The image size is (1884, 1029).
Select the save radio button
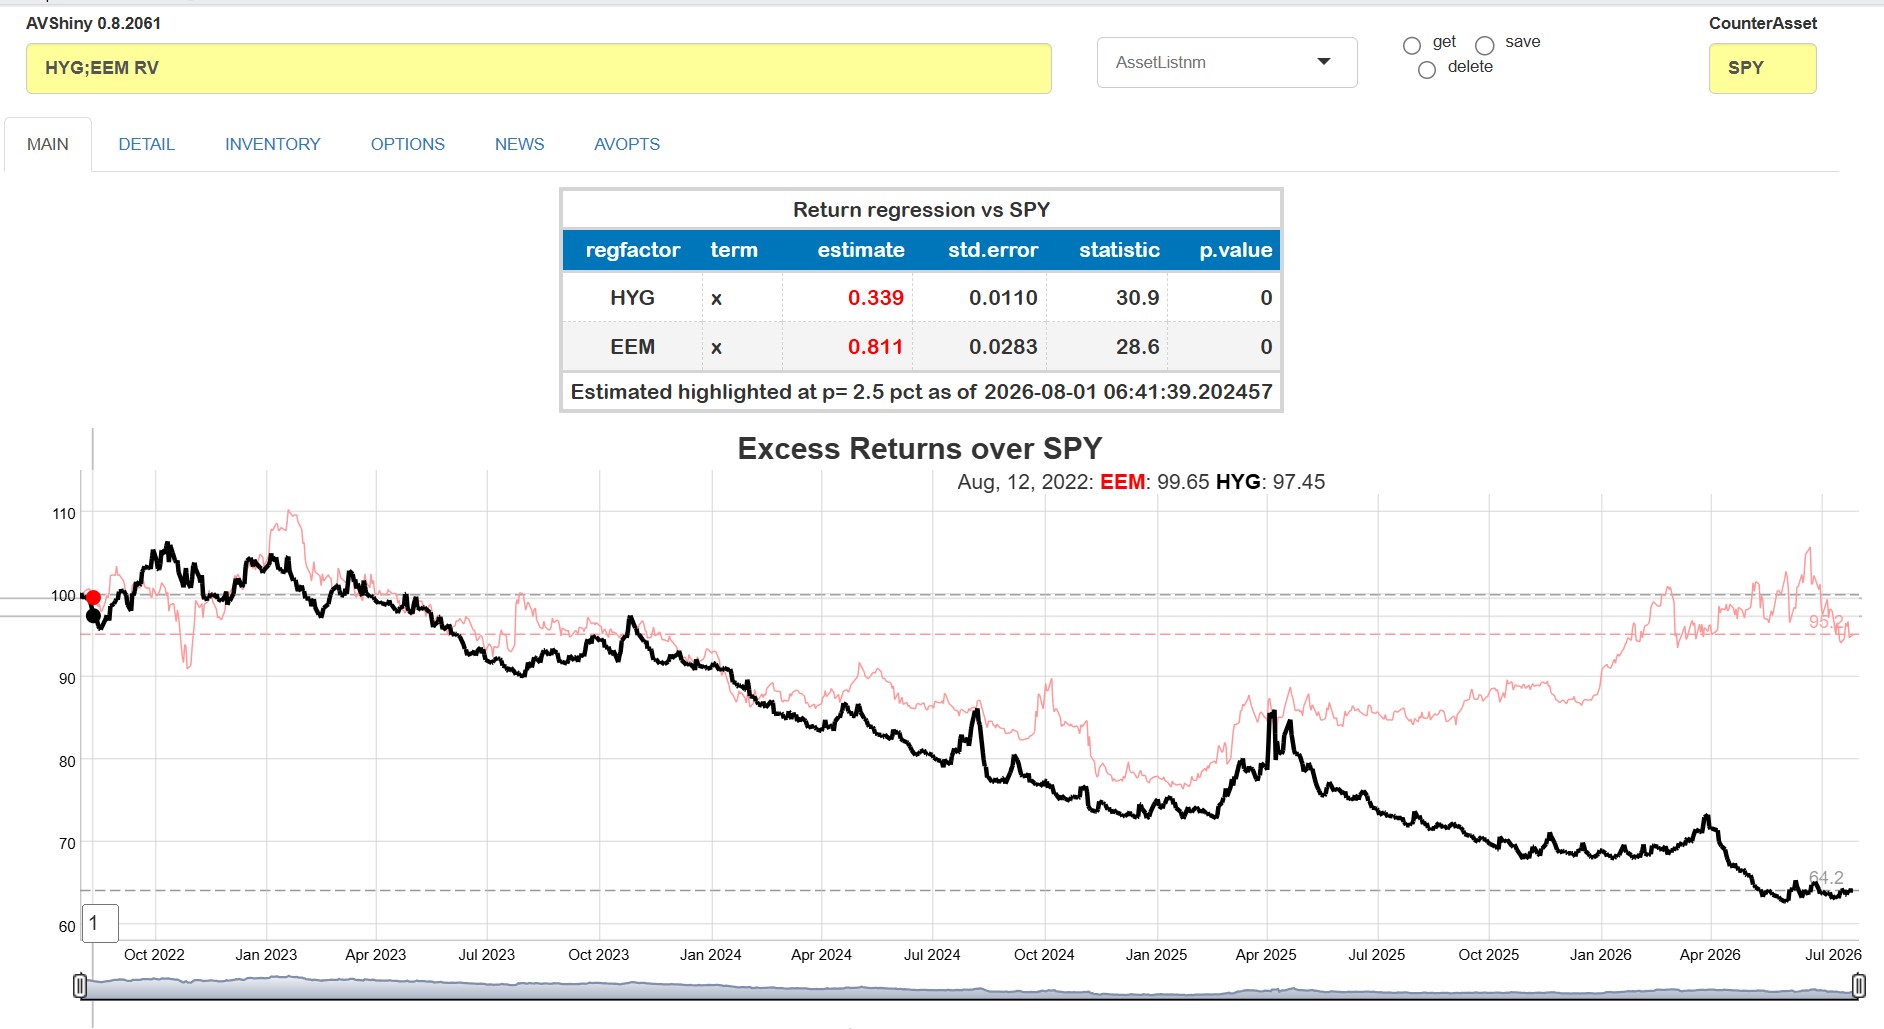1485,45
